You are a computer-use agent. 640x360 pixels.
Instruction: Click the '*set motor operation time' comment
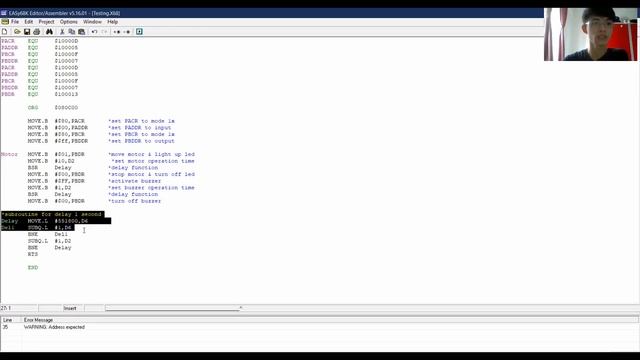[153, 161]
